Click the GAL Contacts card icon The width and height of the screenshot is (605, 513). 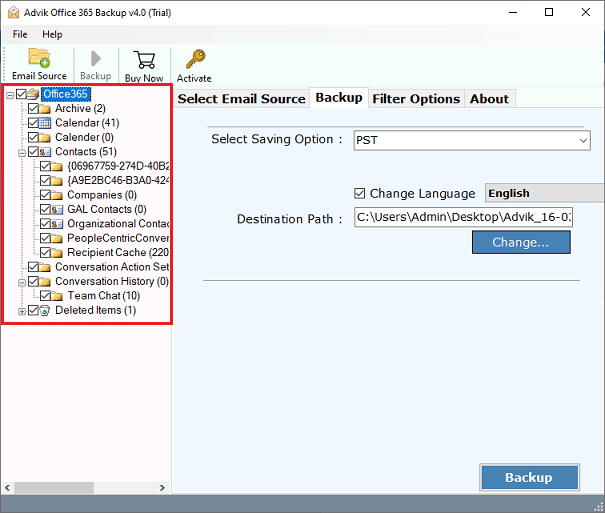[x=57, y=209]
